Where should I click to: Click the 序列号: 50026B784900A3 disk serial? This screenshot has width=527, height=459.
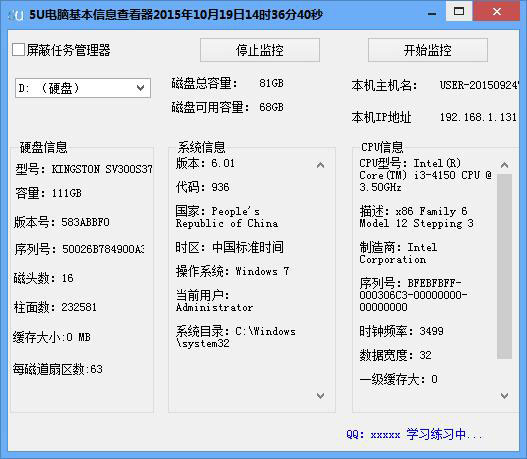[x=80, y=249]
